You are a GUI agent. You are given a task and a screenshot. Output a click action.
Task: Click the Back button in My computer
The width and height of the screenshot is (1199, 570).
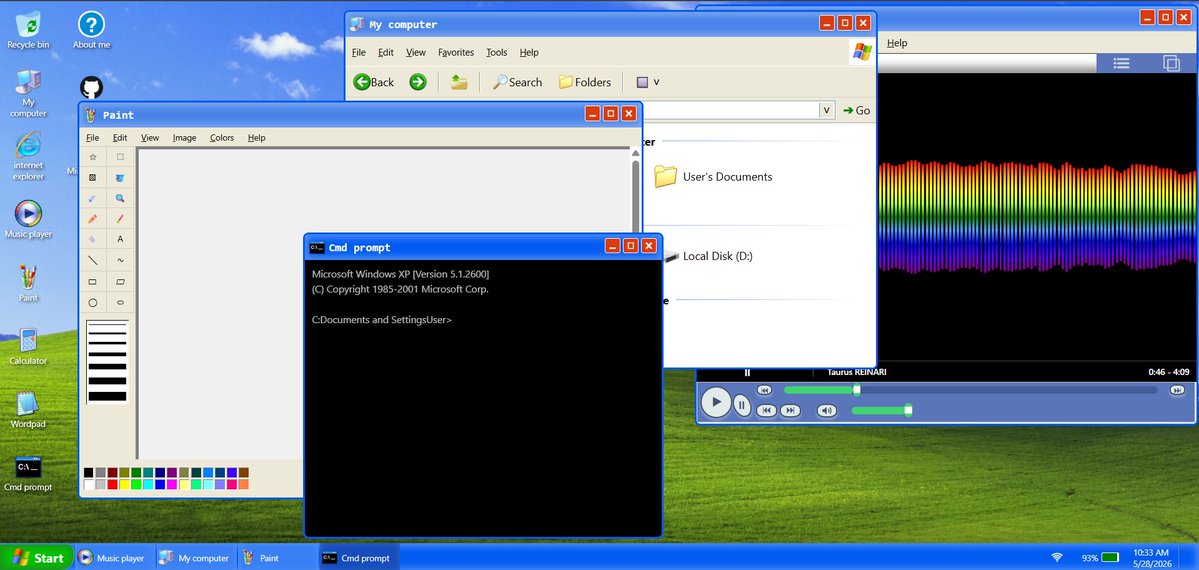(x=374, y=82)
